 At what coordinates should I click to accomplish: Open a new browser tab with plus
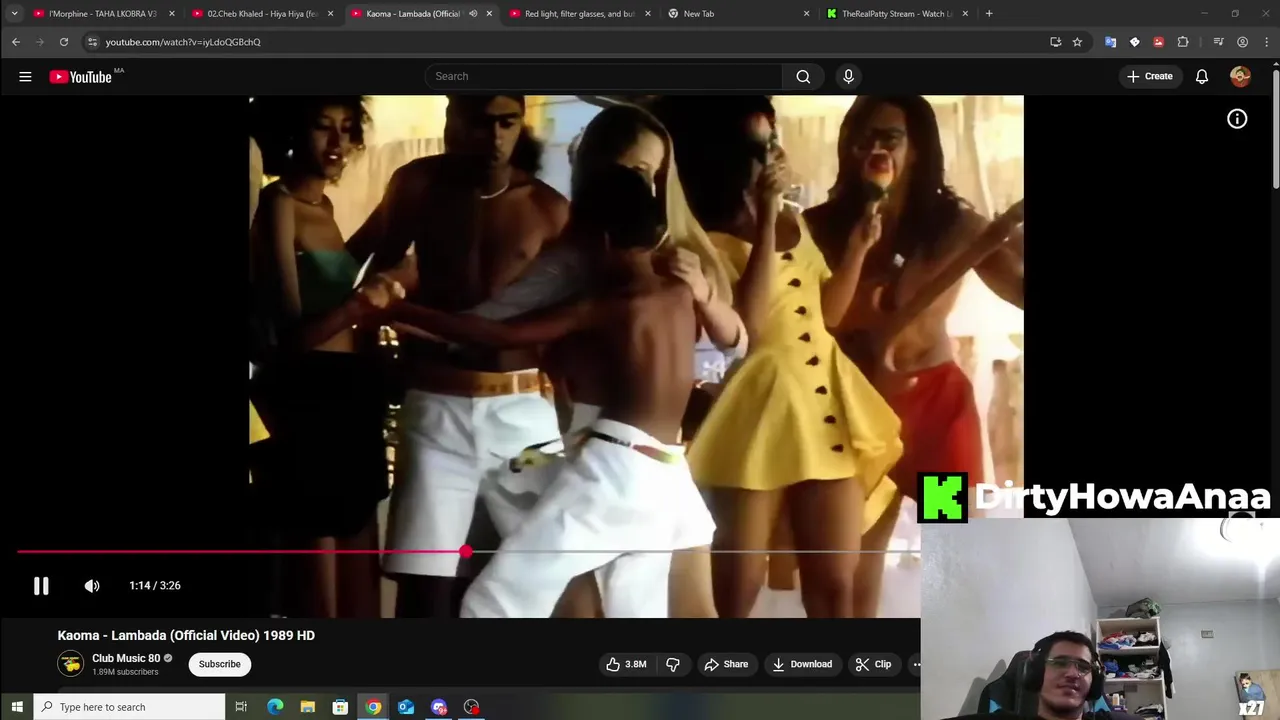click(x=989, y=14)
